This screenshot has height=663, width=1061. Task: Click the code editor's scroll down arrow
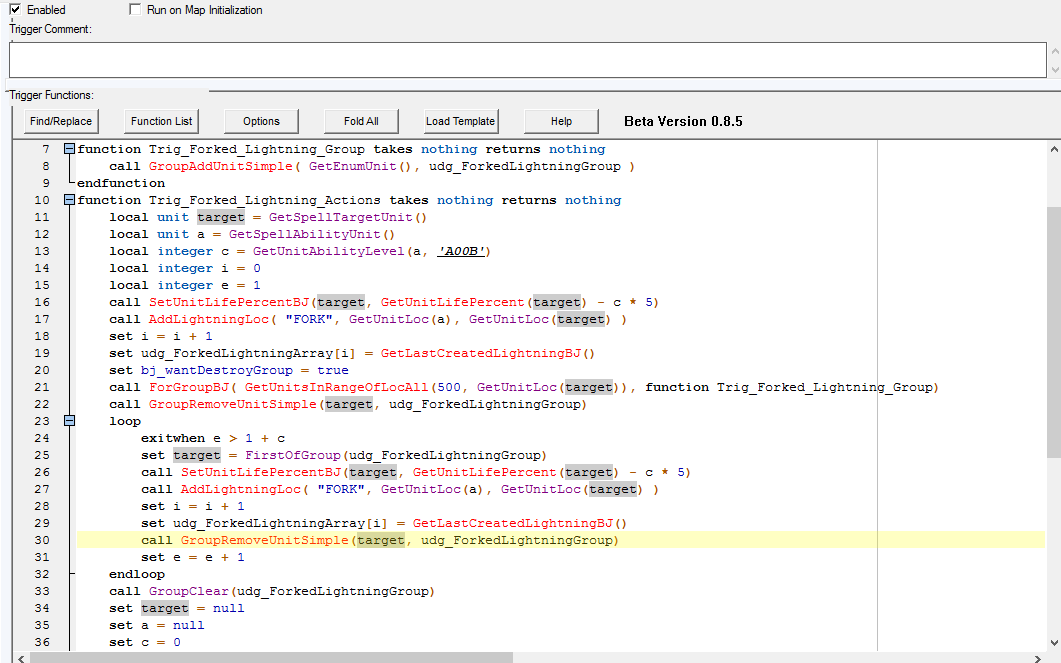[x=1053, y=642]
